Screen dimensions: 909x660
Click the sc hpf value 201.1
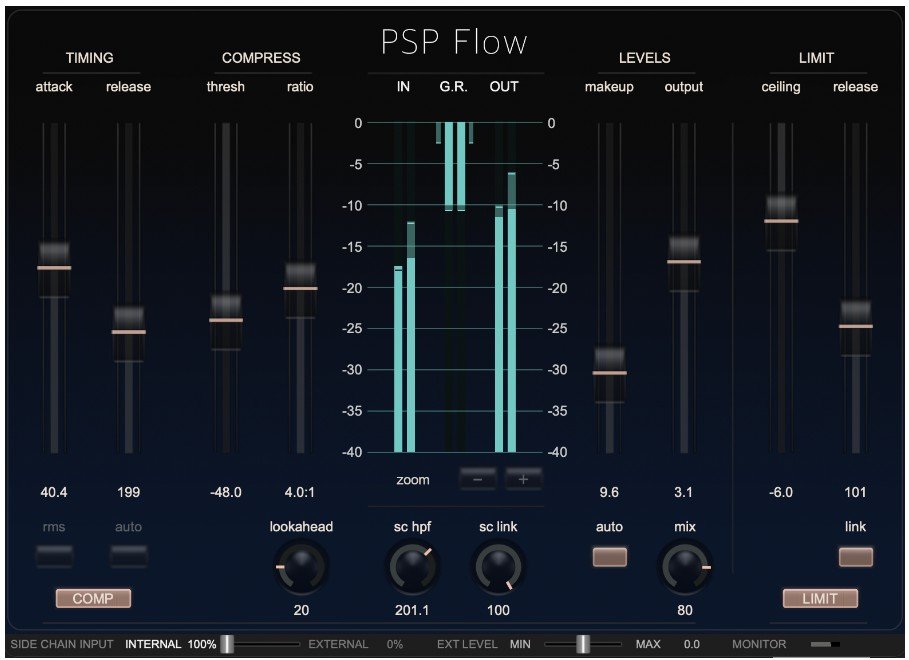412,610
